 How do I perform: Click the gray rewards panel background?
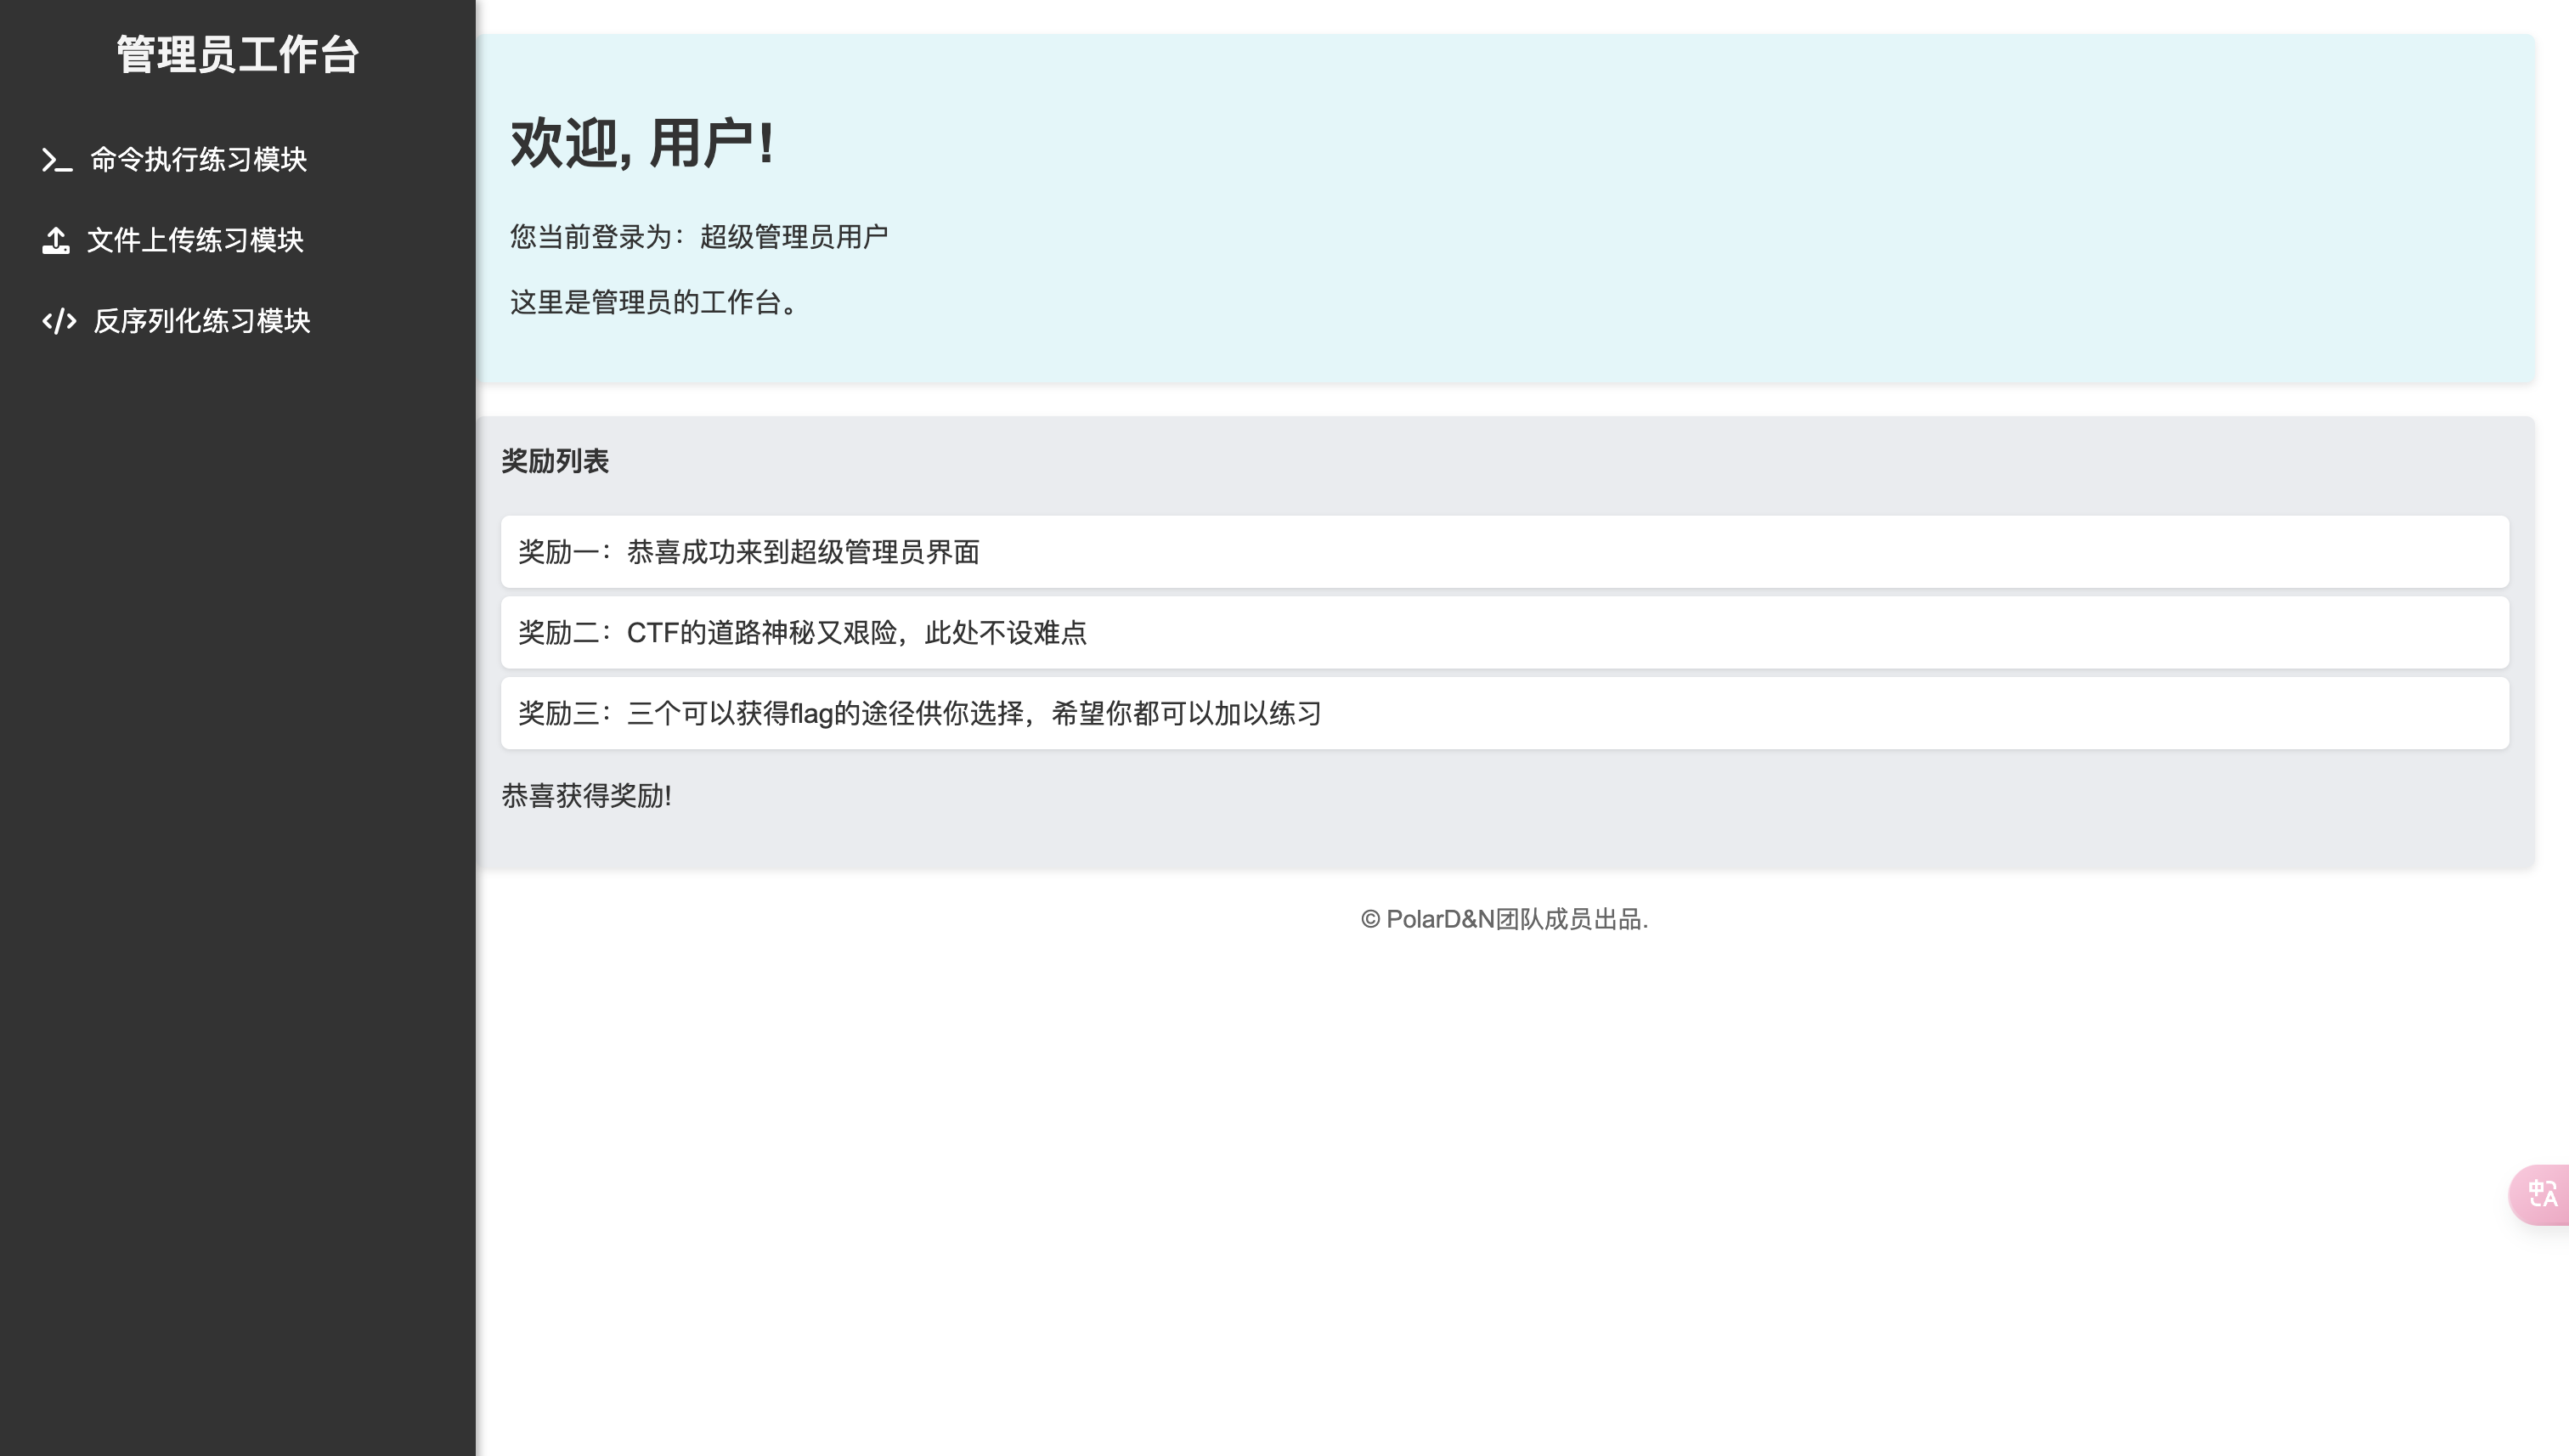tap(1600, 810)
